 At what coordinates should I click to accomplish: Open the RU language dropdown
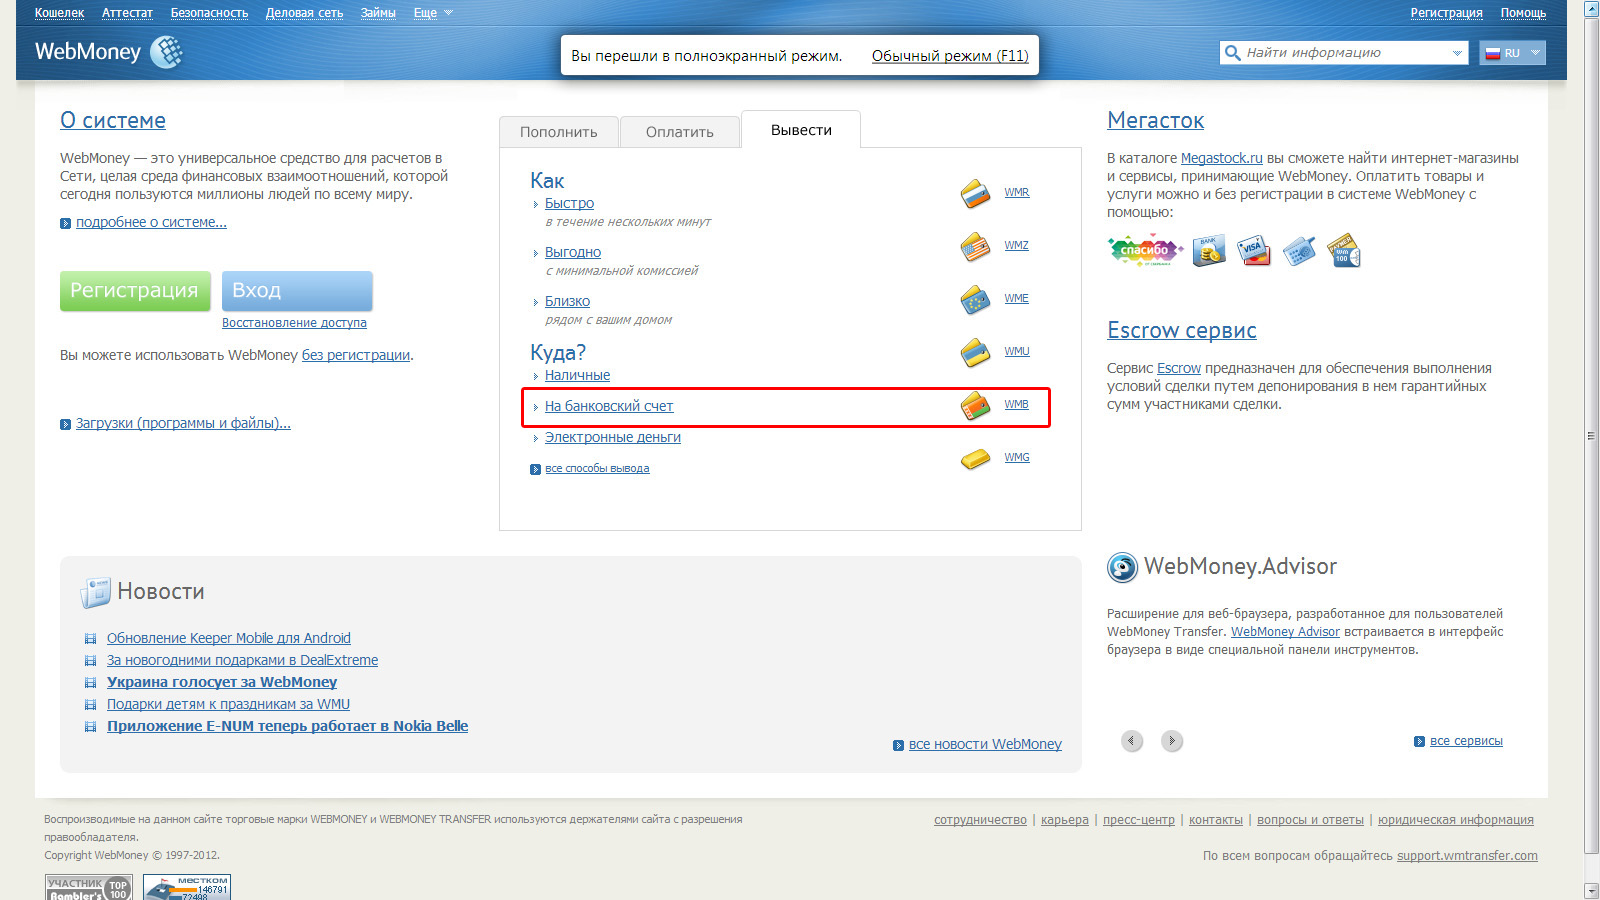point(1512,53)
